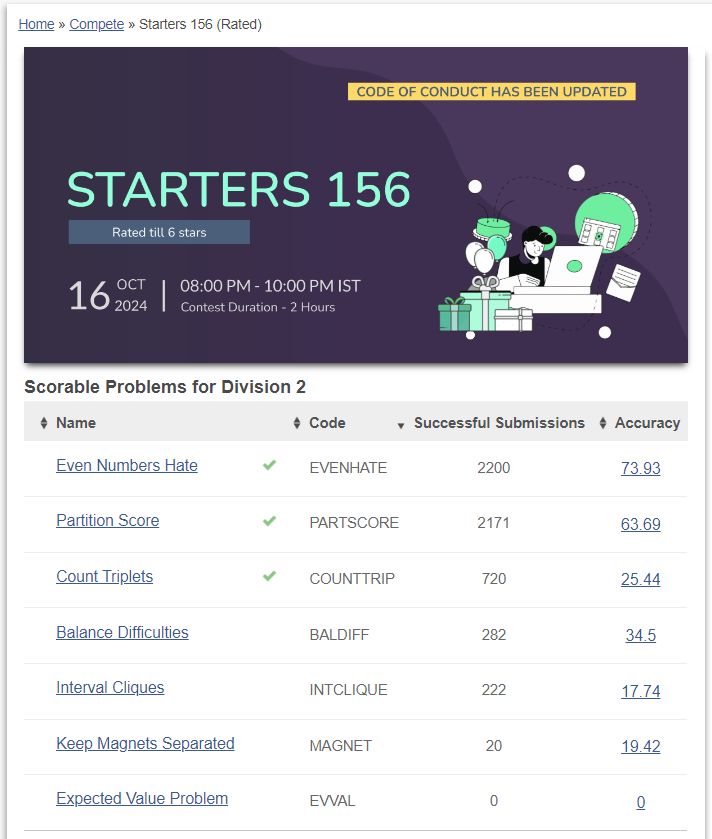Viewport: 712px width, 839px height.
Task: Sort by Successful Submissions header
Action: [x=499, y=423]
